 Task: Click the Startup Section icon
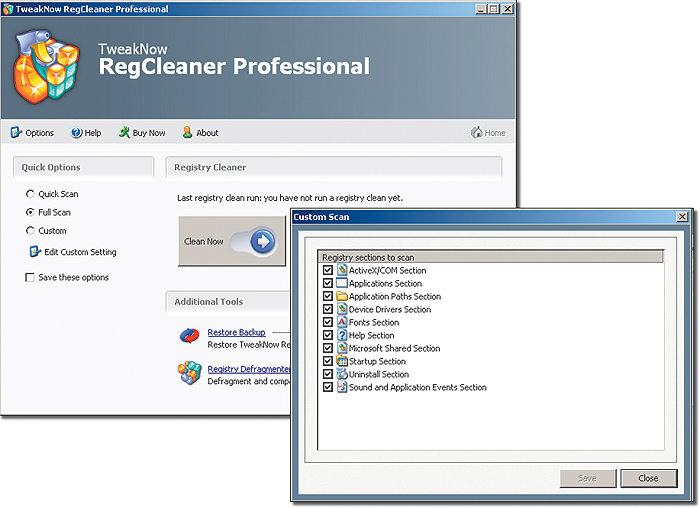tap(342, 361)
